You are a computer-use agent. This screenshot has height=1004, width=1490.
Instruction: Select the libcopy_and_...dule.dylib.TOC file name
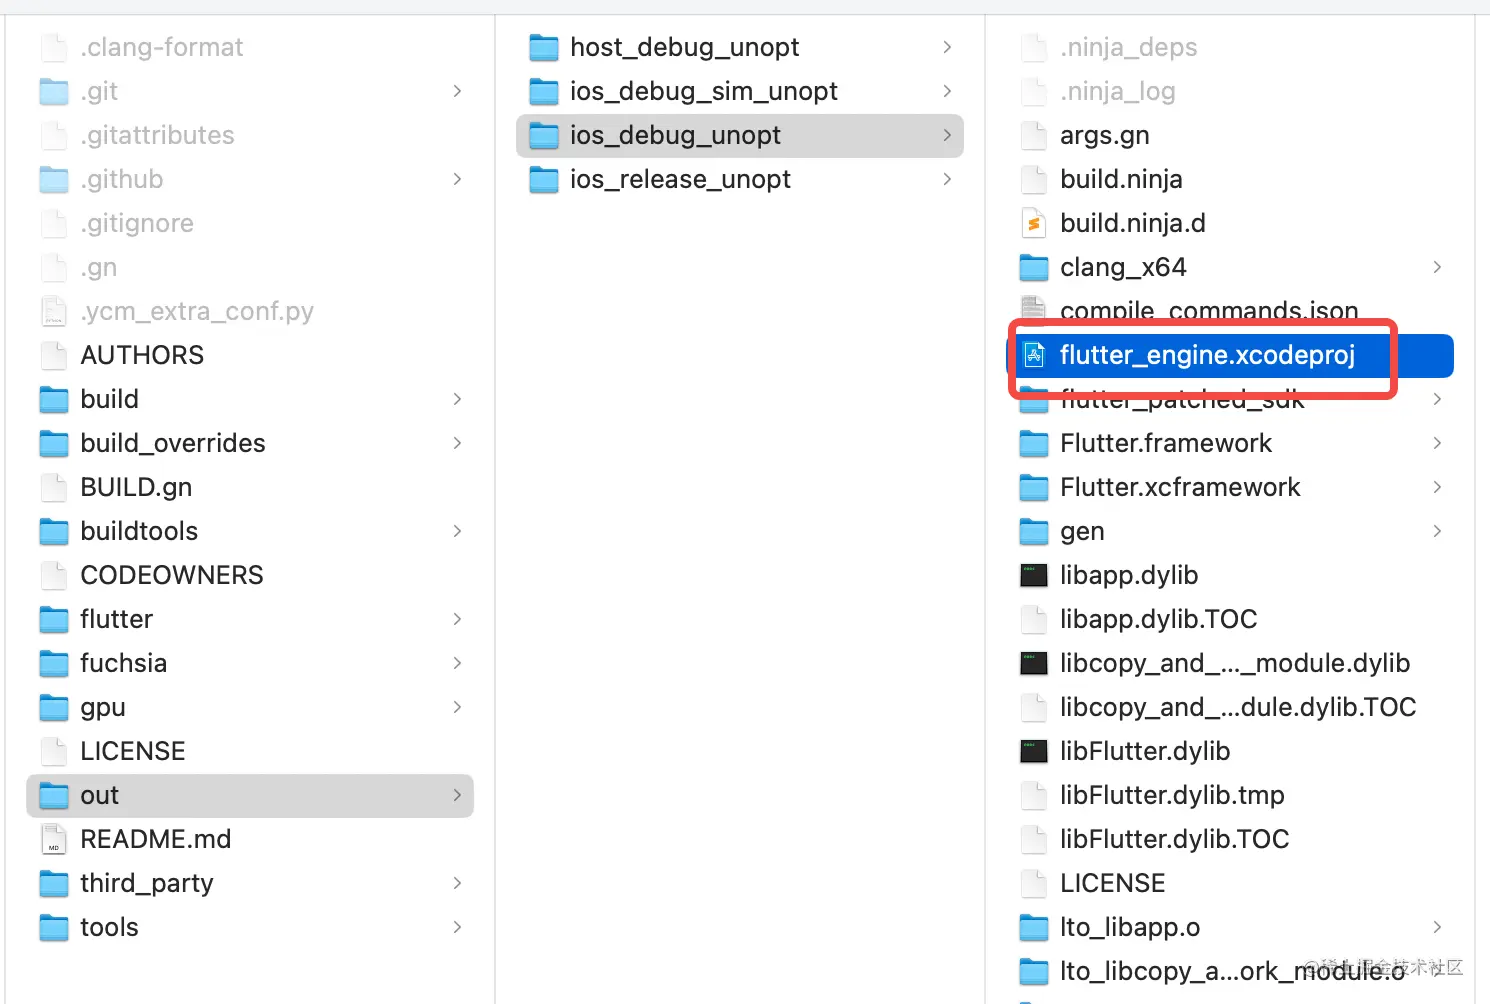point(1238,707)
